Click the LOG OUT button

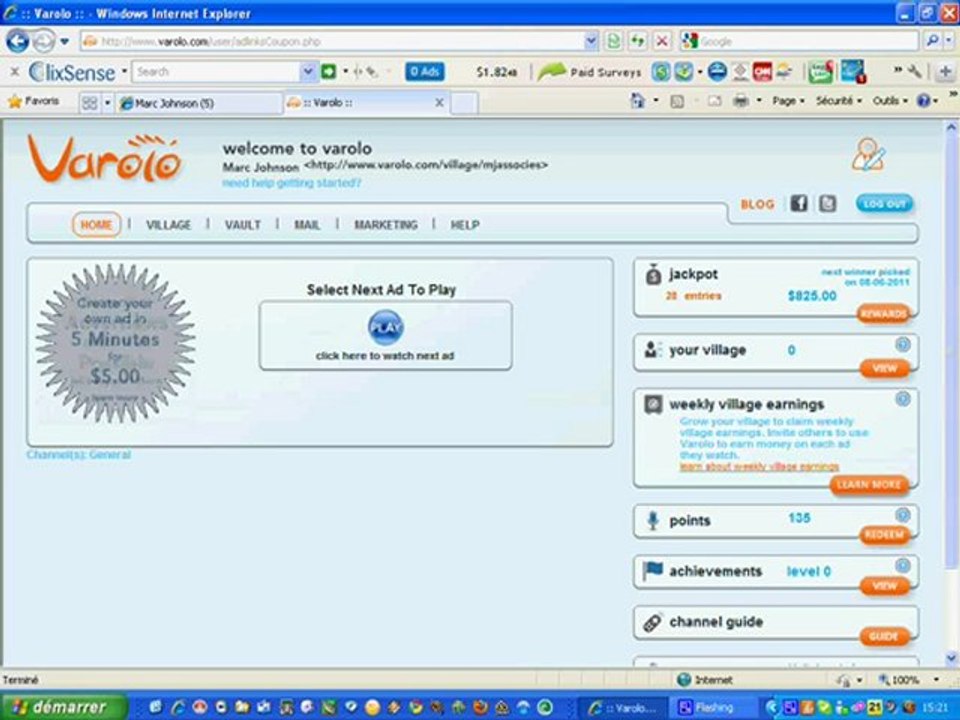[x=884, y=203]
